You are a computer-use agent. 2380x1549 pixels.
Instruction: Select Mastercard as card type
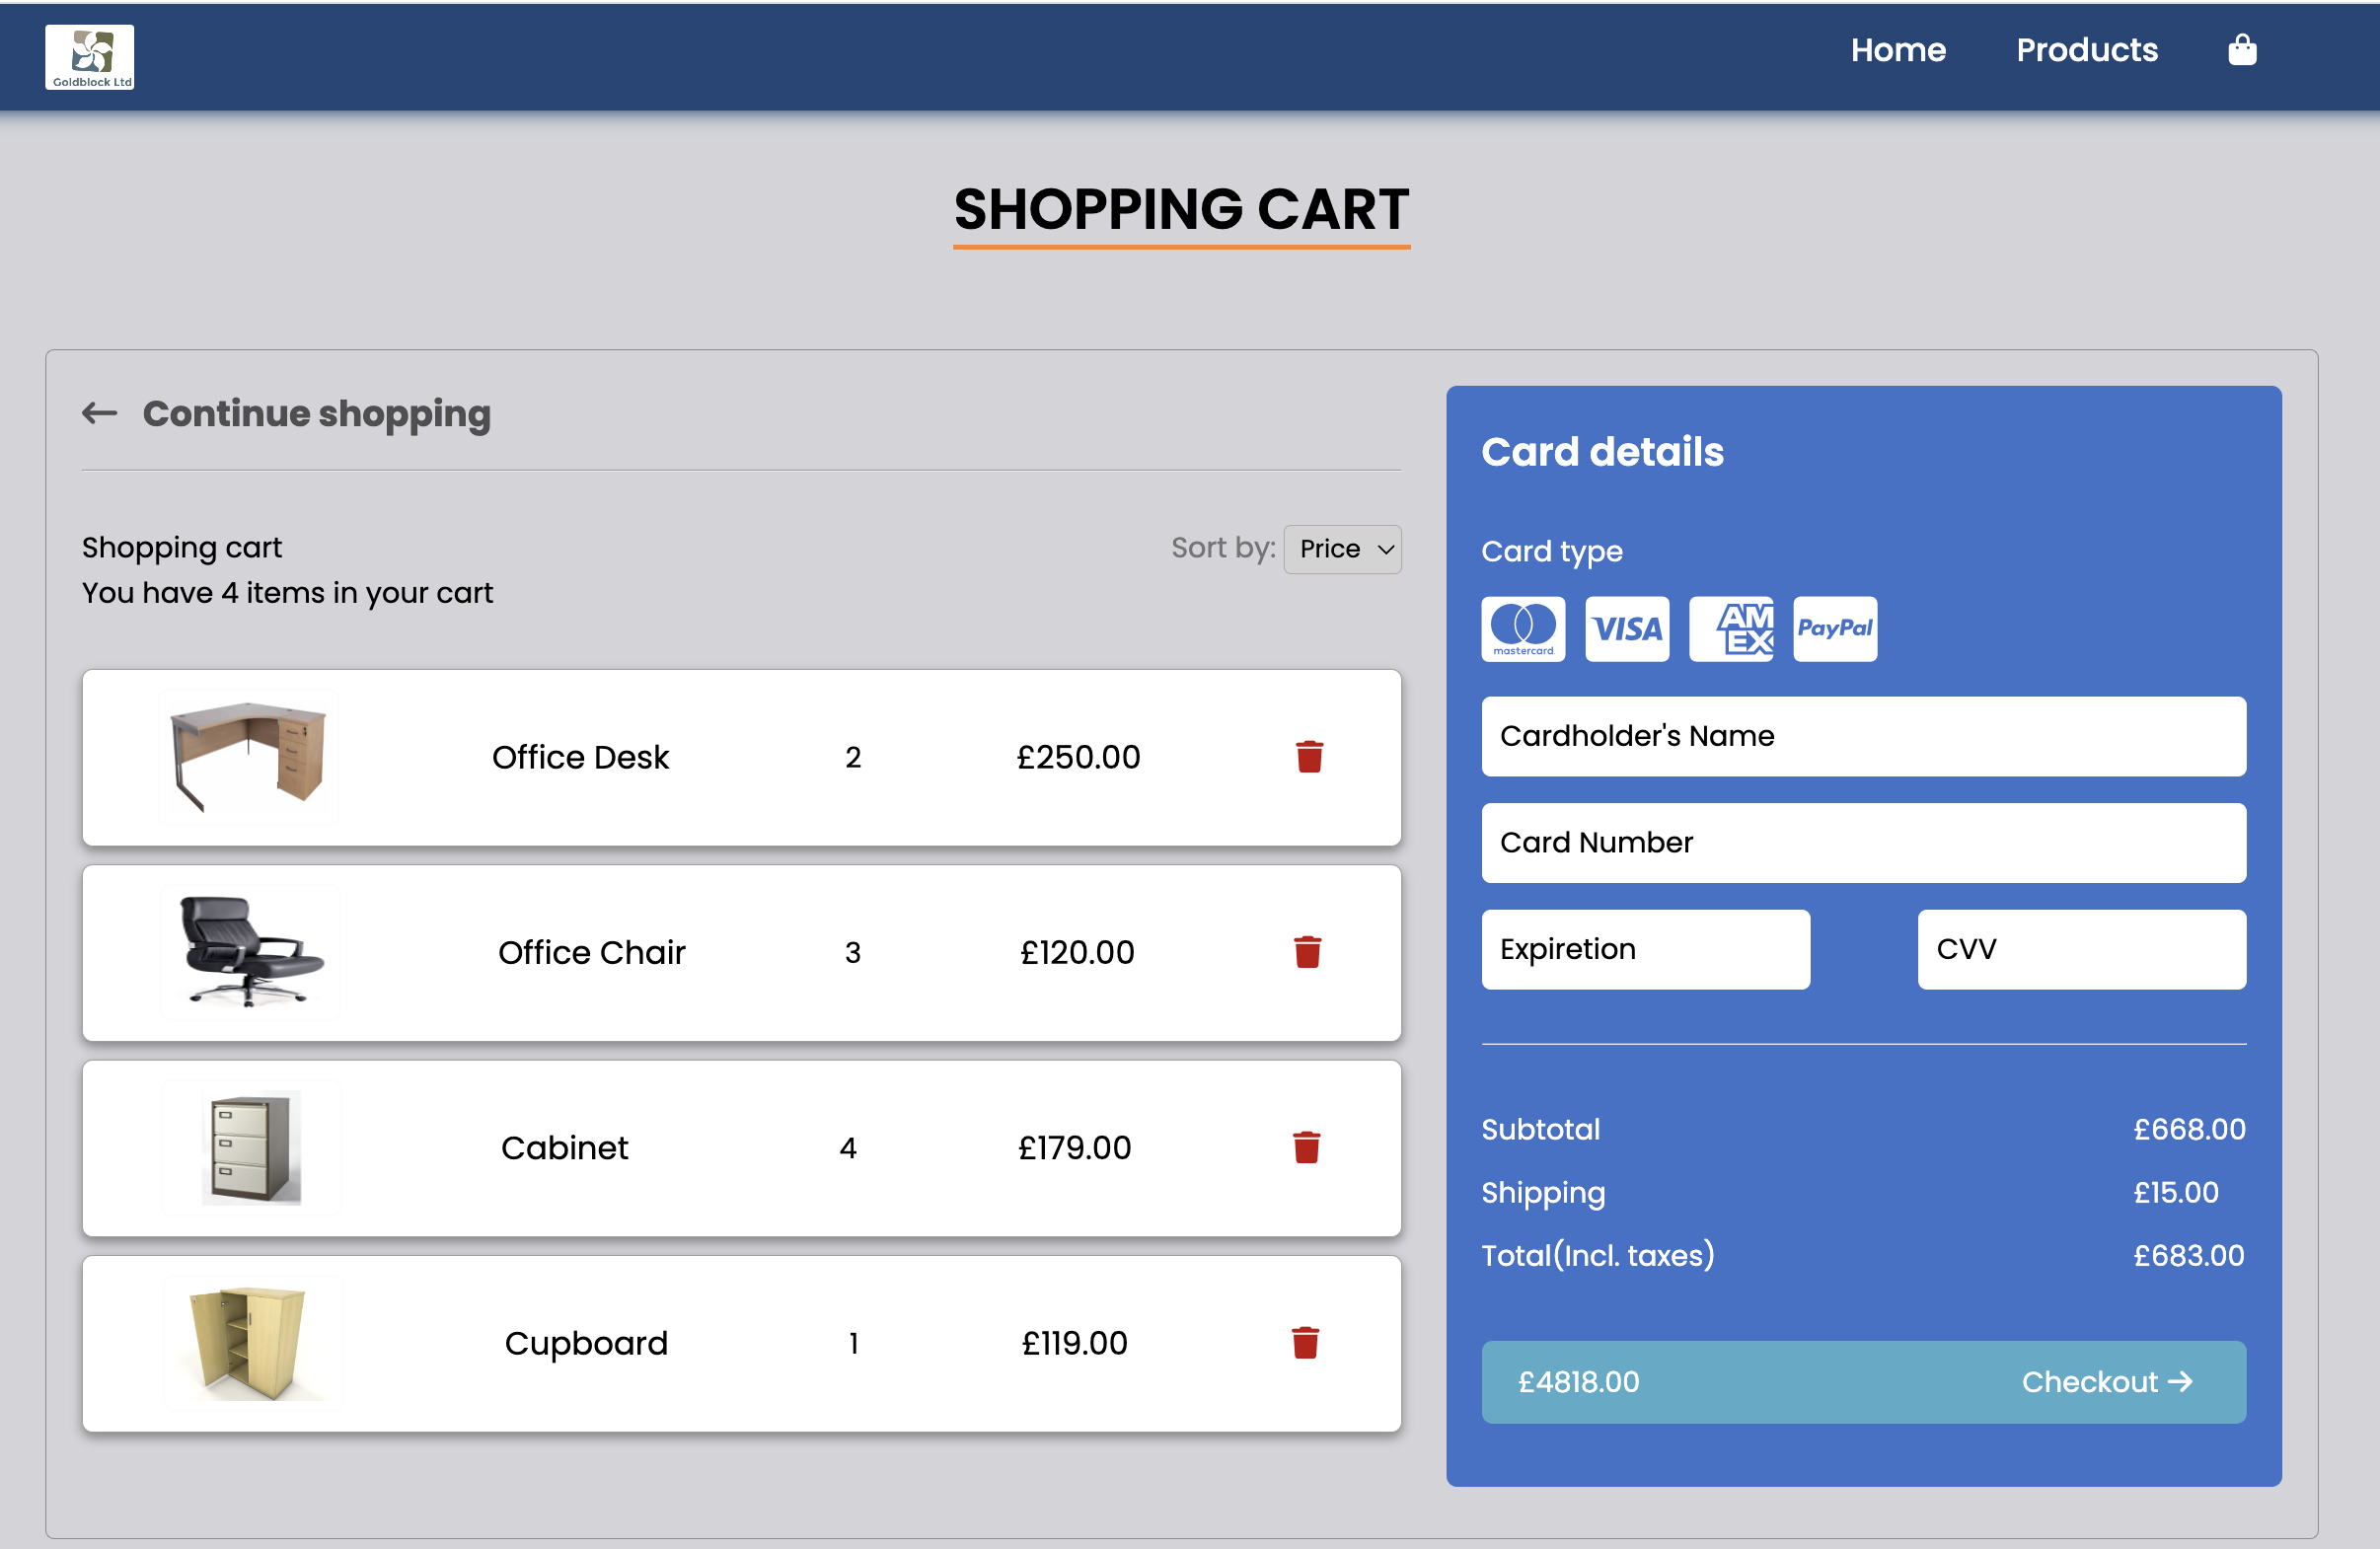point(1523,629)
